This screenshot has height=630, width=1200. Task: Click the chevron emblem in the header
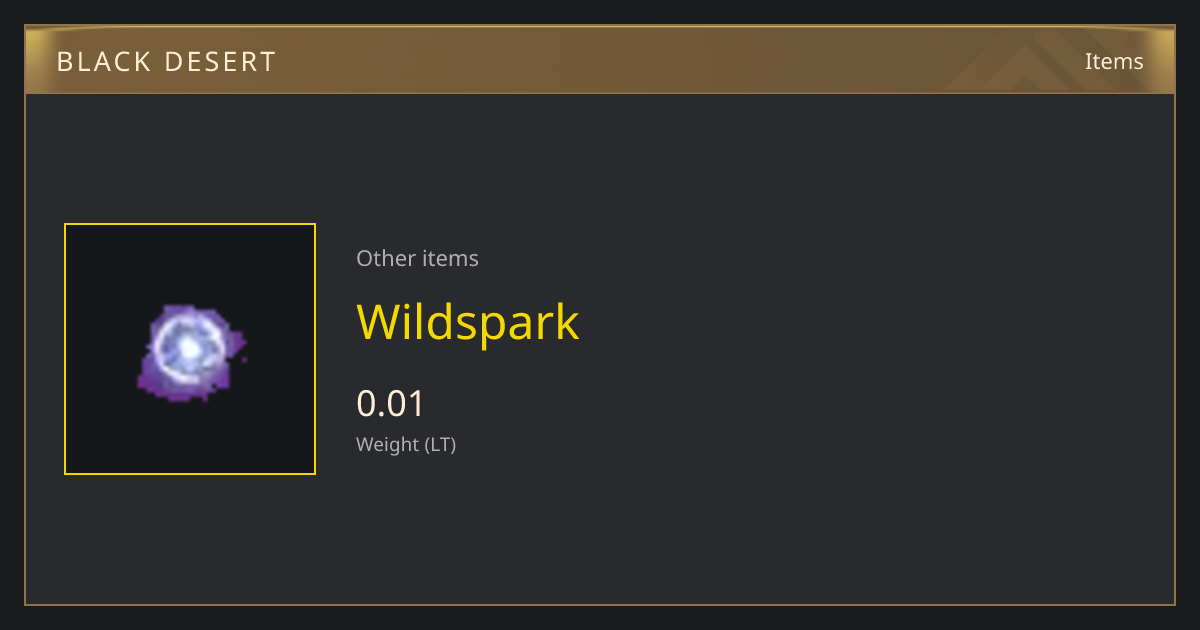[1030, 62]
